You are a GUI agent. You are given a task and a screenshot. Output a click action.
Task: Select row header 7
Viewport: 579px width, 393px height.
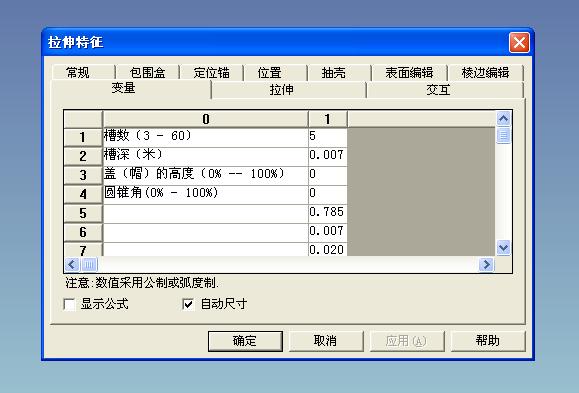[83, 250]
